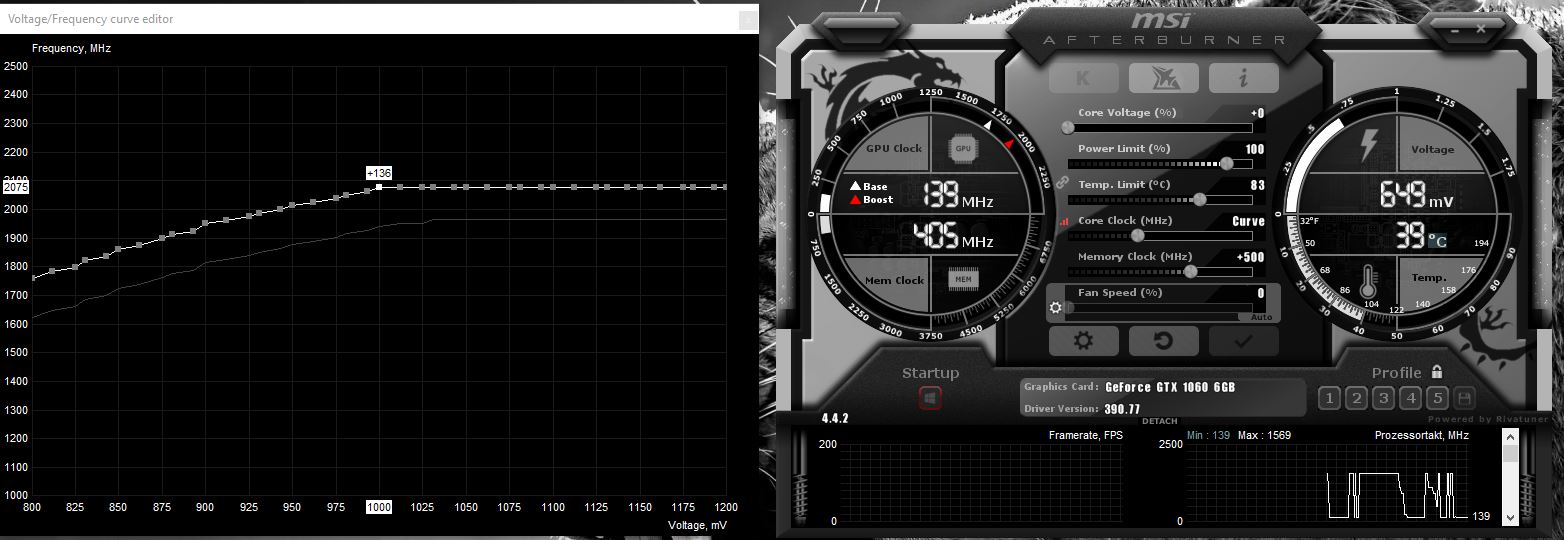Click the 649 mV voltage readout

(1417, 195)
